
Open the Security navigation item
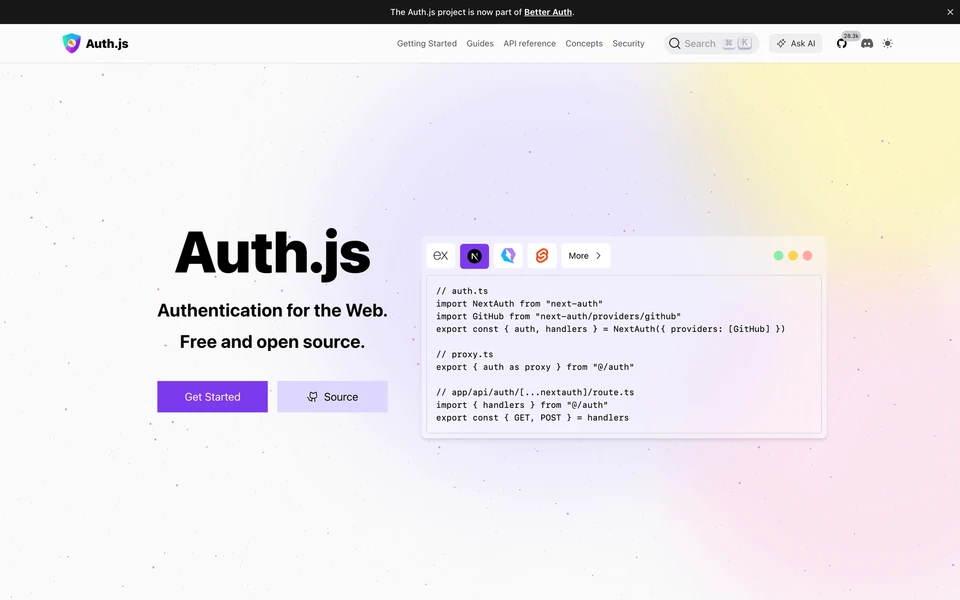tap(628, 43)
